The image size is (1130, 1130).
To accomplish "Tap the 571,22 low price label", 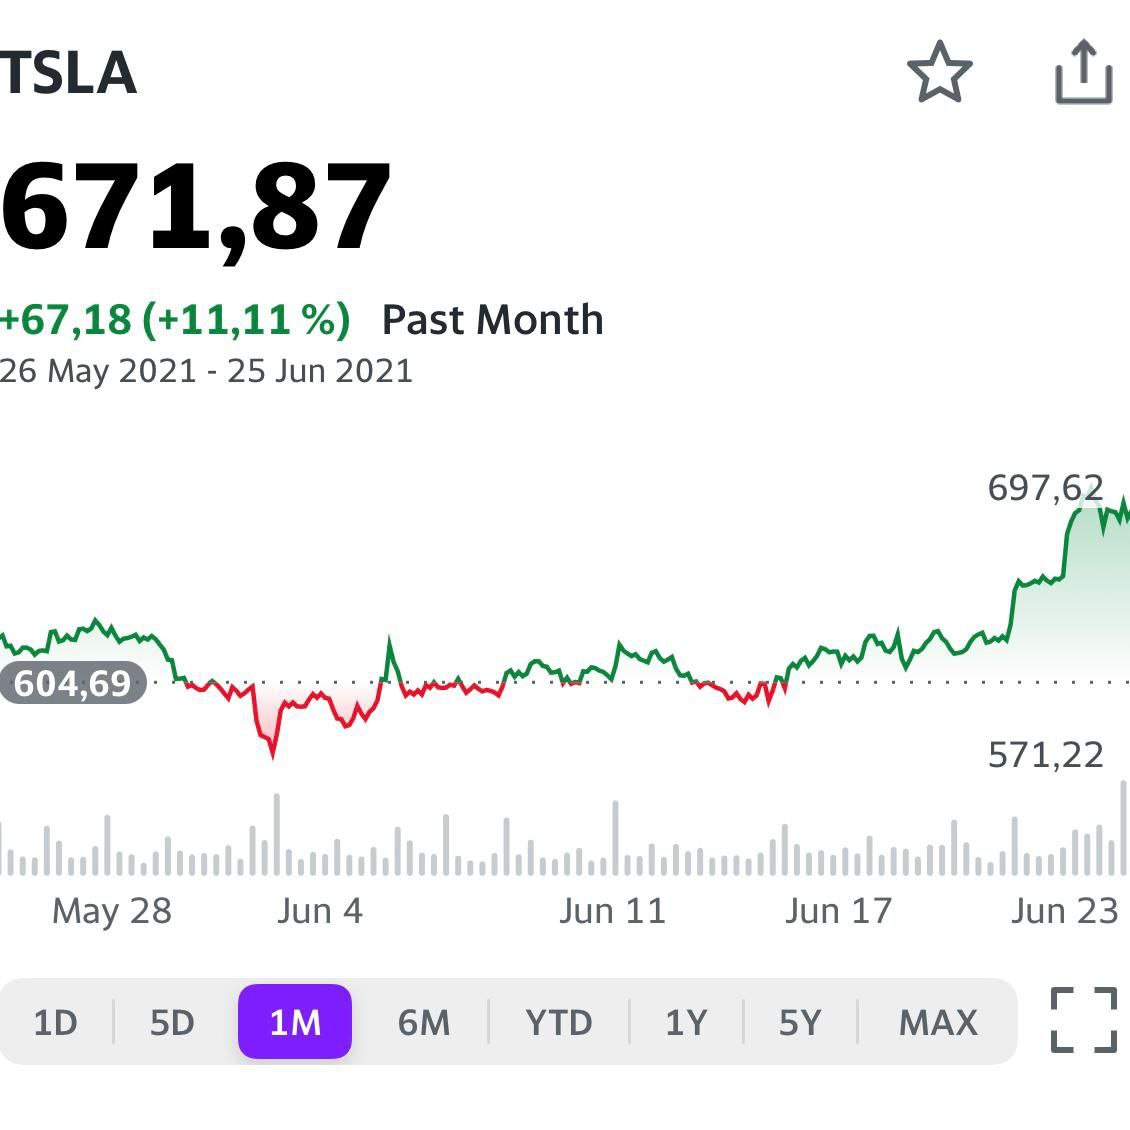I will click(x=1045, y=755).
